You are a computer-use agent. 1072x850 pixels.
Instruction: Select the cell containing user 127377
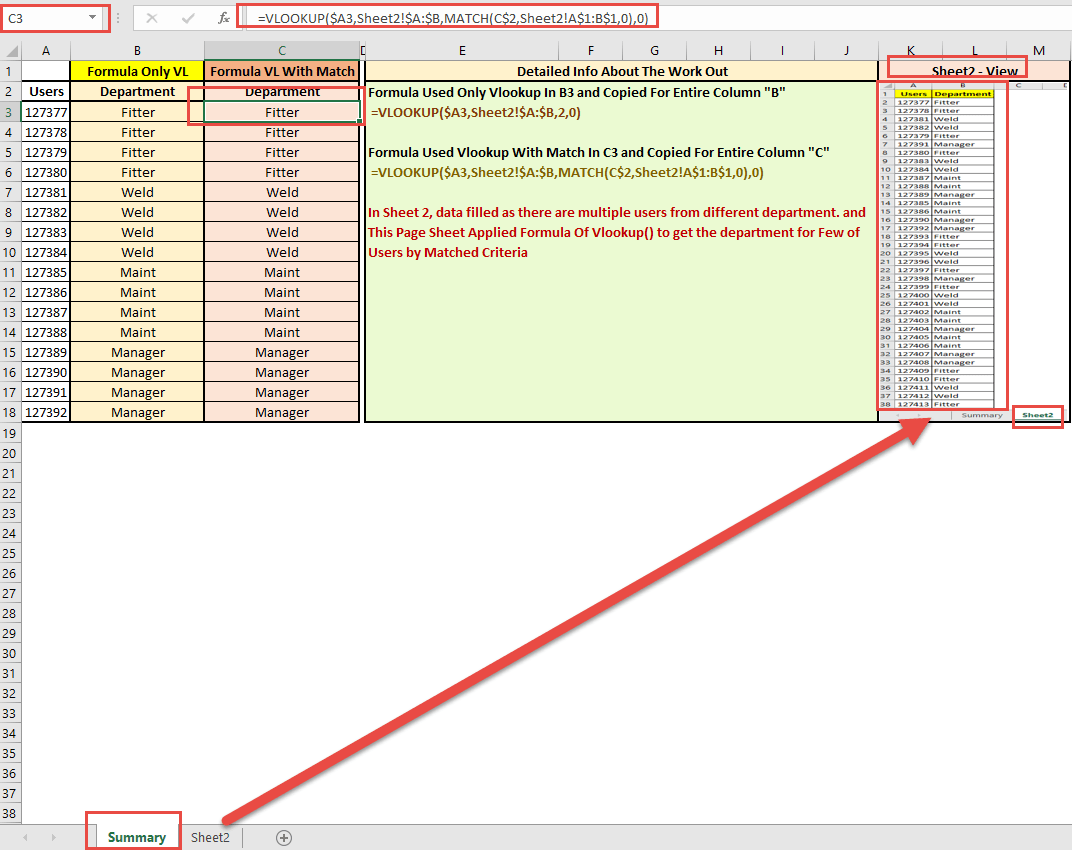click(45, 111)
